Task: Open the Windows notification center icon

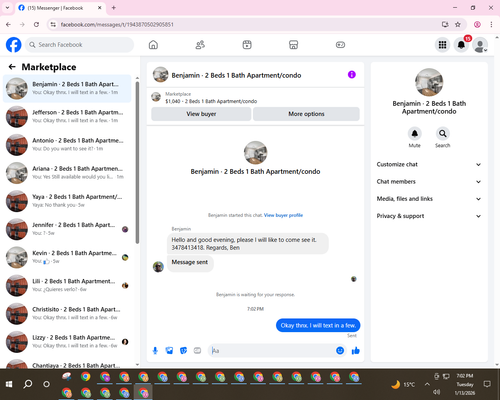Action: click(487, 384)
